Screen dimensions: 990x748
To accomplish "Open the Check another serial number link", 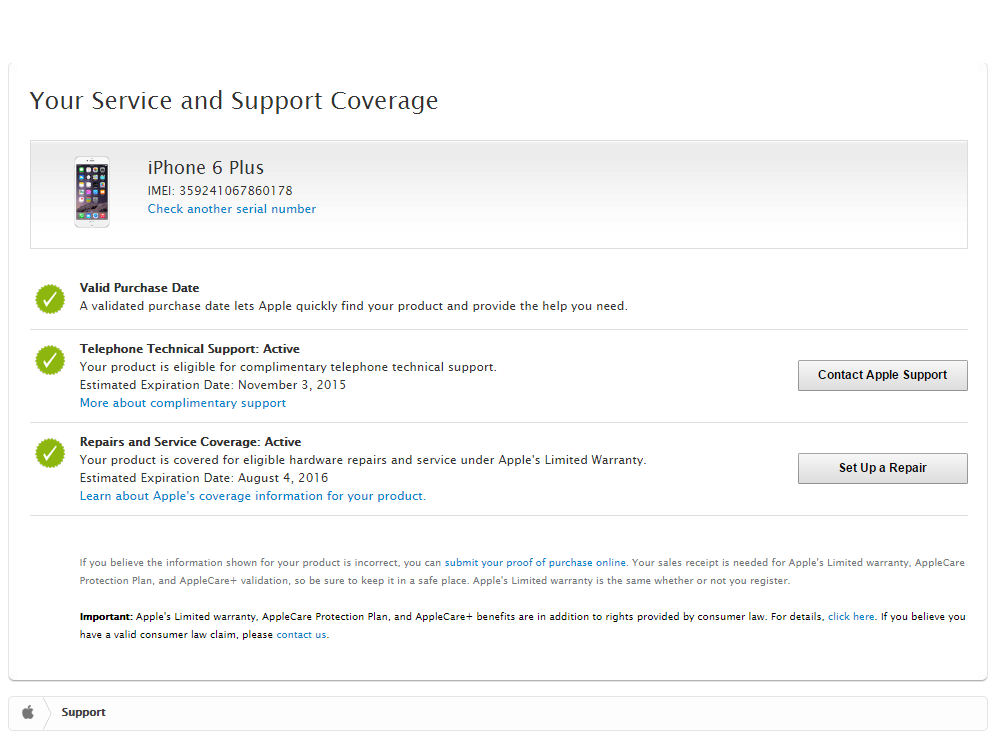I will click(x=231, y=209).
